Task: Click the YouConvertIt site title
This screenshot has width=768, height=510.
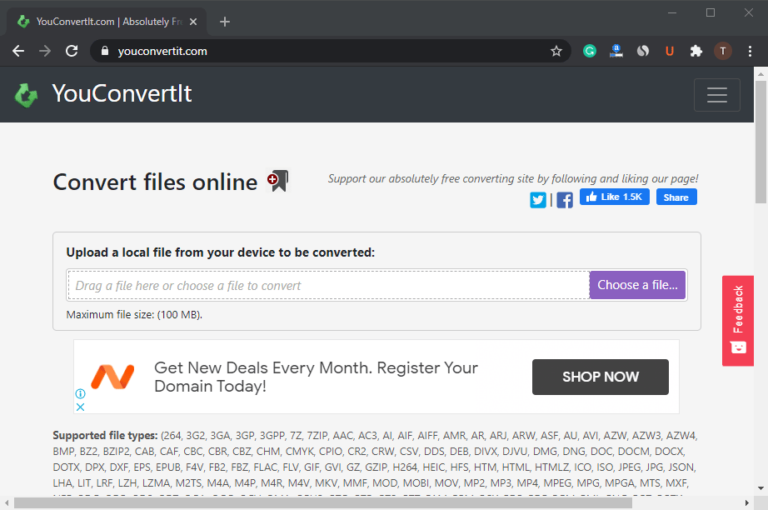Action: [122, 94]
